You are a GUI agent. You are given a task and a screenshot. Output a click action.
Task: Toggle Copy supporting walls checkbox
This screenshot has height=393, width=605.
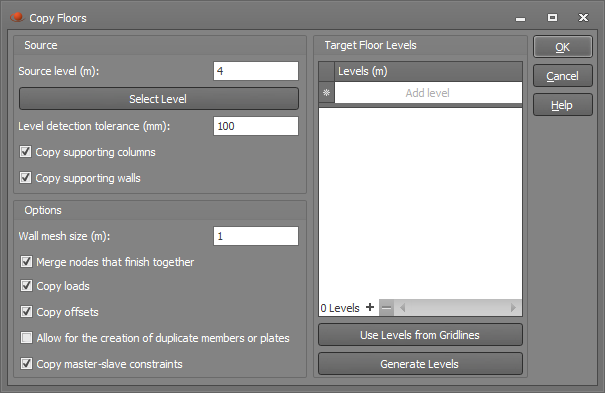pos(25,178)
